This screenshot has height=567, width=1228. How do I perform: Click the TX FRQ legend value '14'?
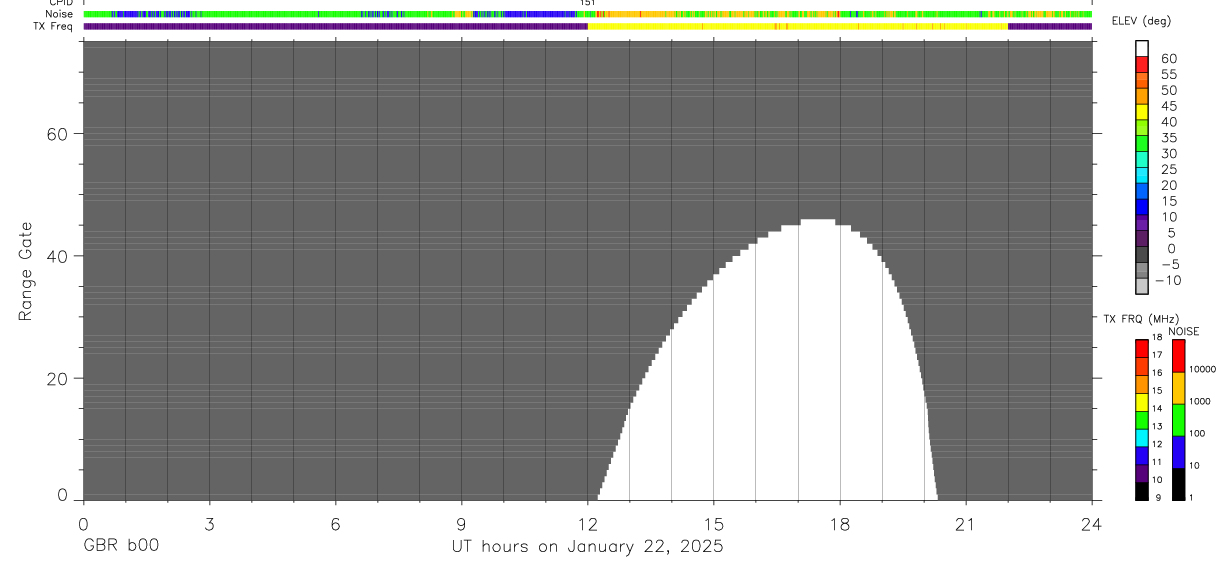pyautogui.click(x=1157, y=408)
